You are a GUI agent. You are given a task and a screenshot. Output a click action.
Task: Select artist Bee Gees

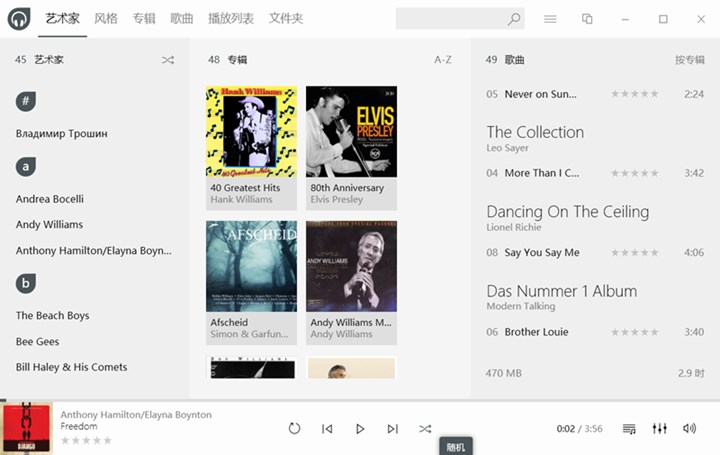point(37,342)
